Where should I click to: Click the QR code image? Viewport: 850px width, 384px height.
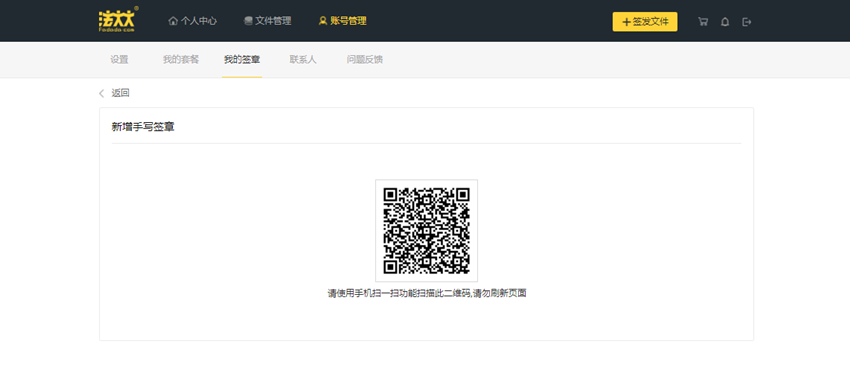[x=426, y=231]
